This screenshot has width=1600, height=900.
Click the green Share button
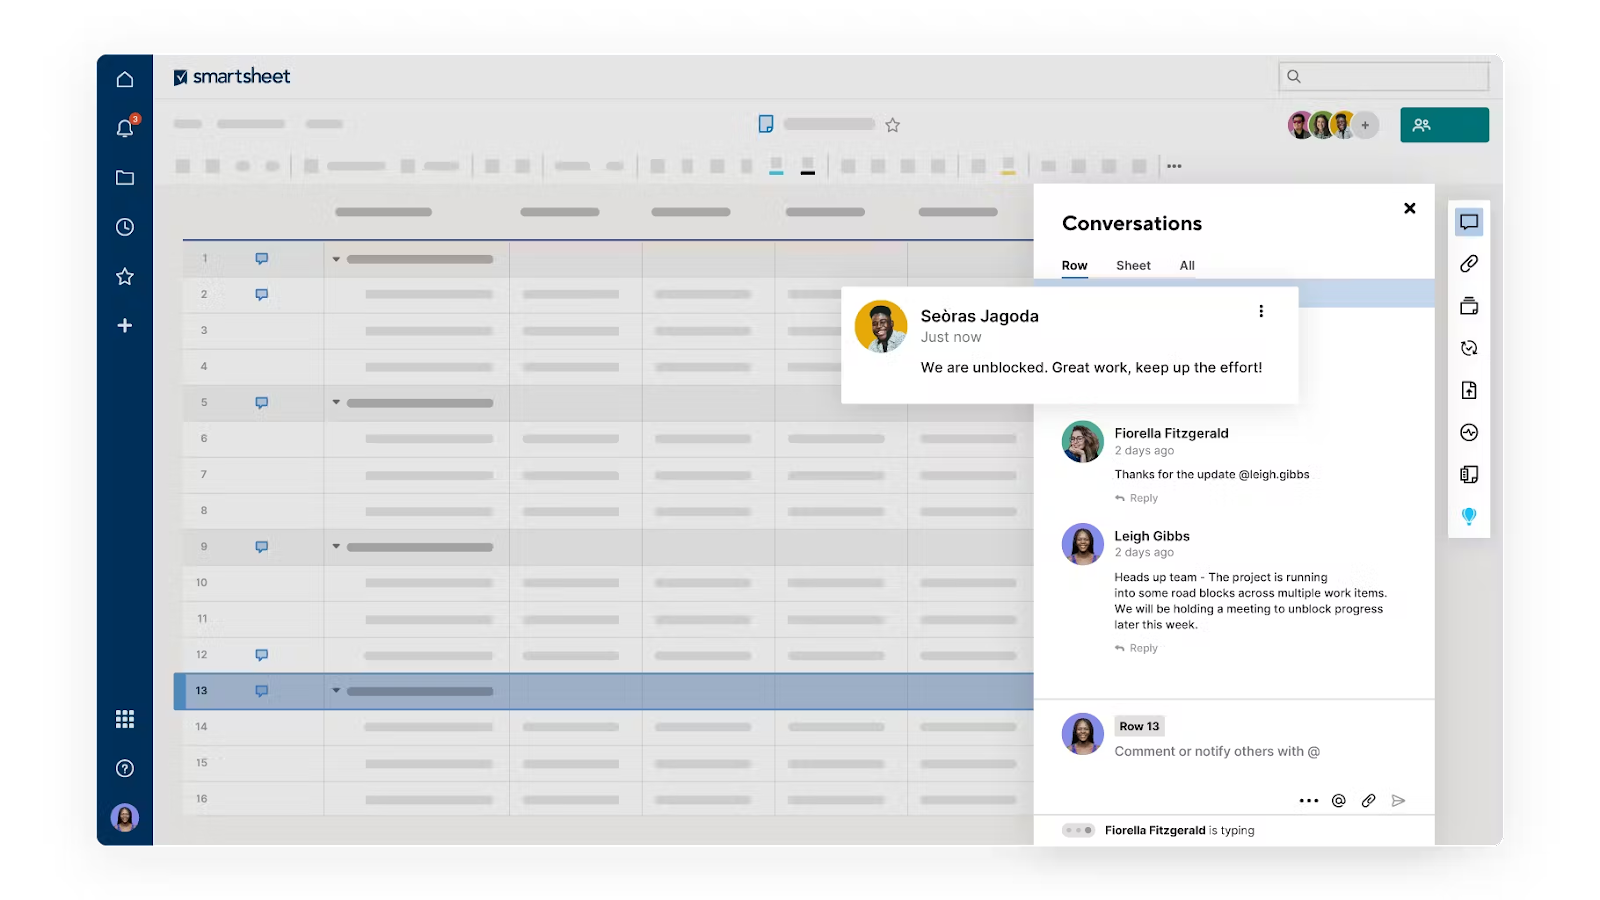tap(1444, 125)
